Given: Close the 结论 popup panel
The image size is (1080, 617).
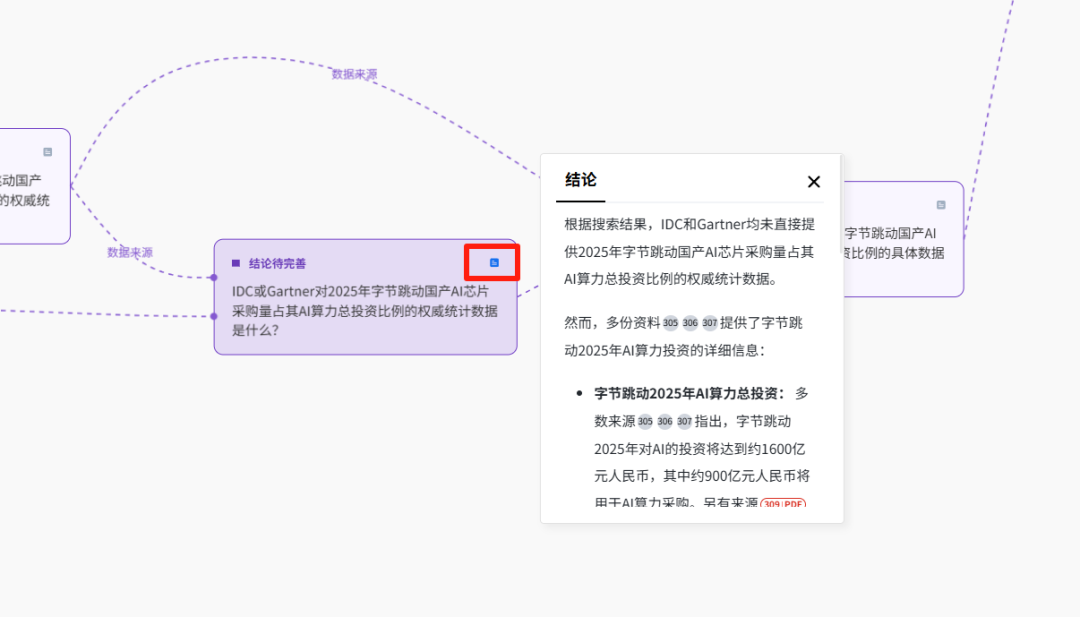Looking at the screenshot, I should tap(813, 182).
